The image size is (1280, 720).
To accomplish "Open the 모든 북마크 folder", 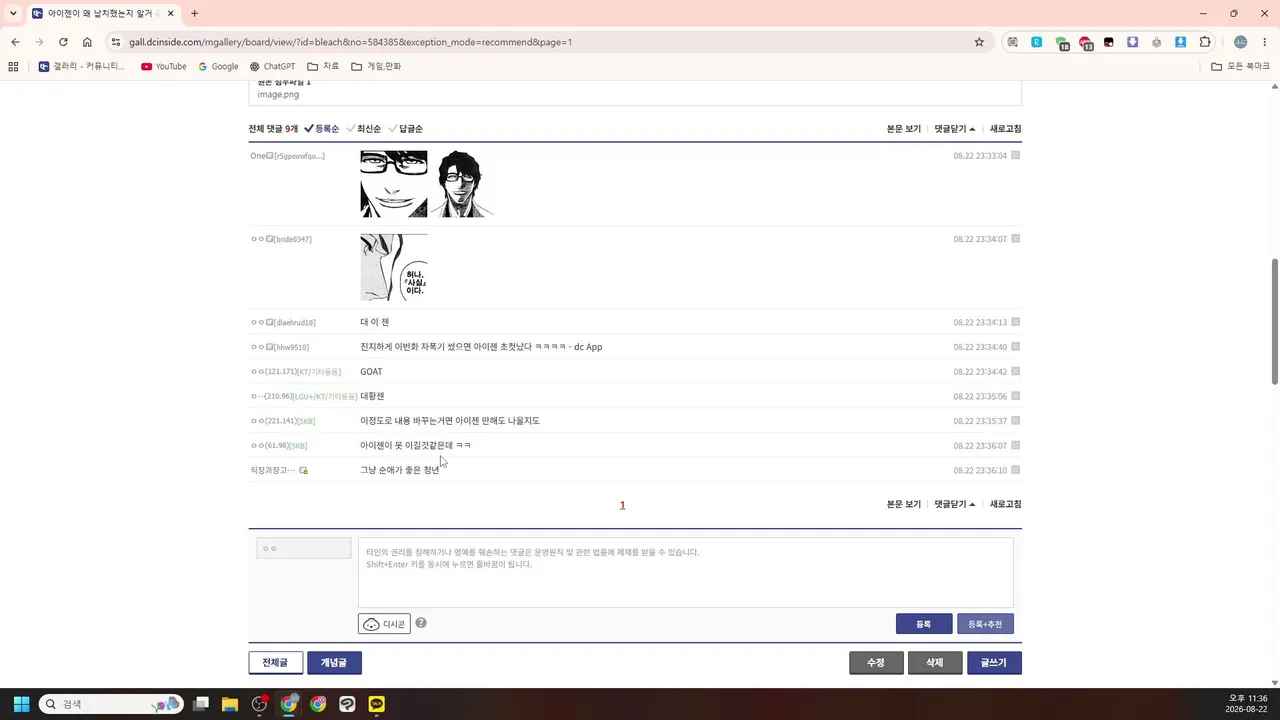I will [x=1240, y=67].
